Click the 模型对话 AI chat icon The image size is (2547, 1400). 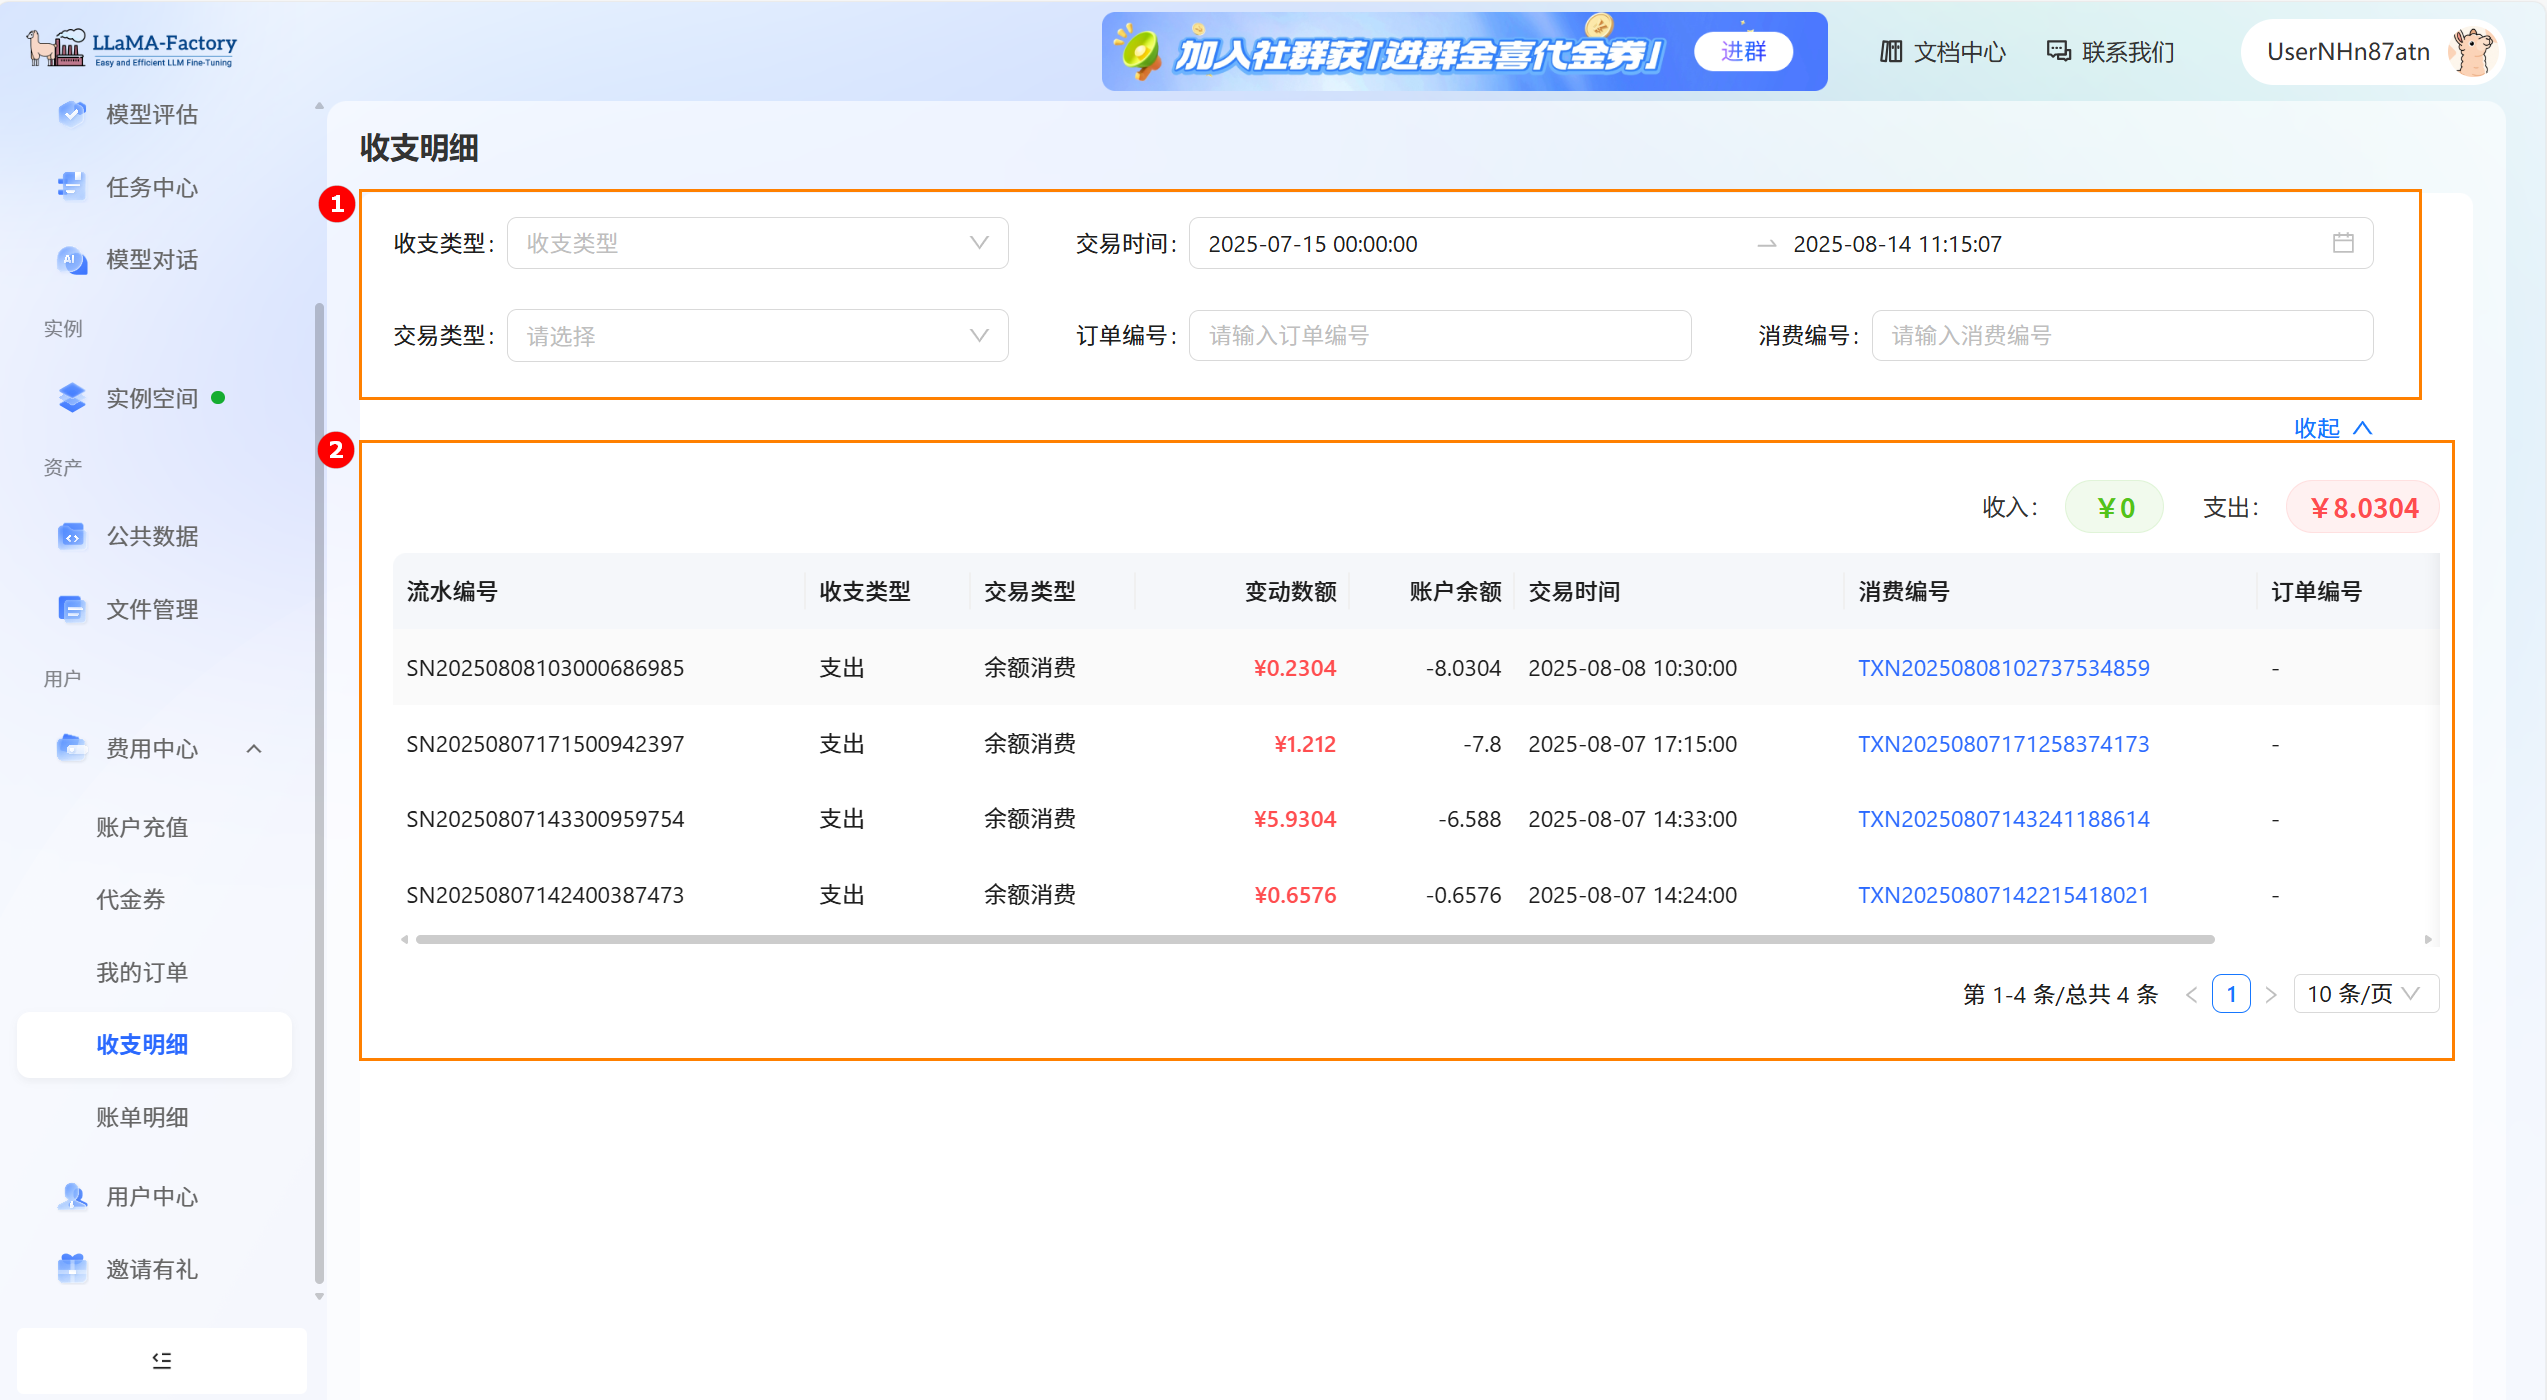coord(71,260)
